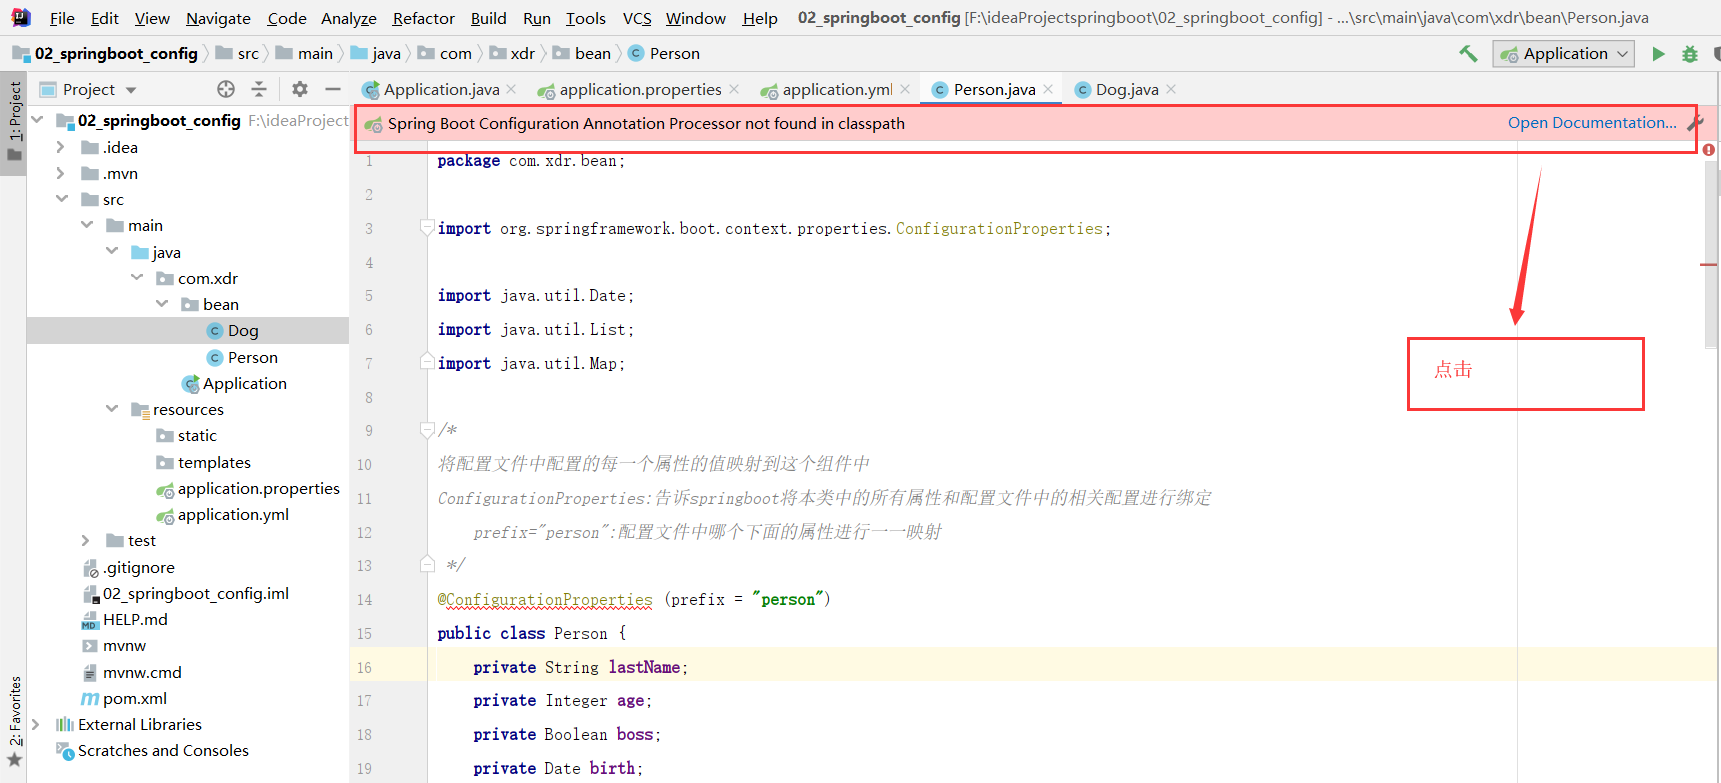Click the editor vertical scrollbar
The image size is (1721, 783).
click(x=1709, y=256)
